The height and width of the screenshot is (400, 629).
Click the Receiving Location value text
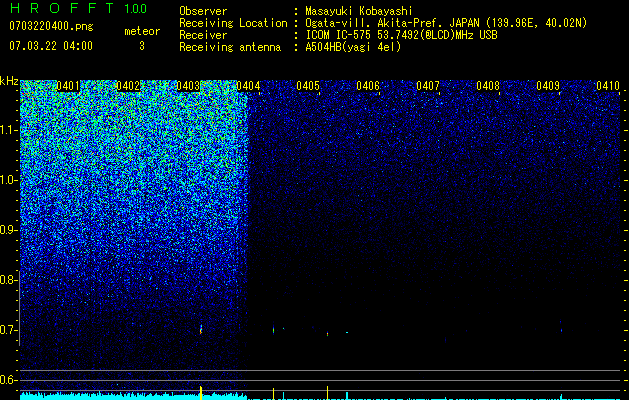pos(446,23)
